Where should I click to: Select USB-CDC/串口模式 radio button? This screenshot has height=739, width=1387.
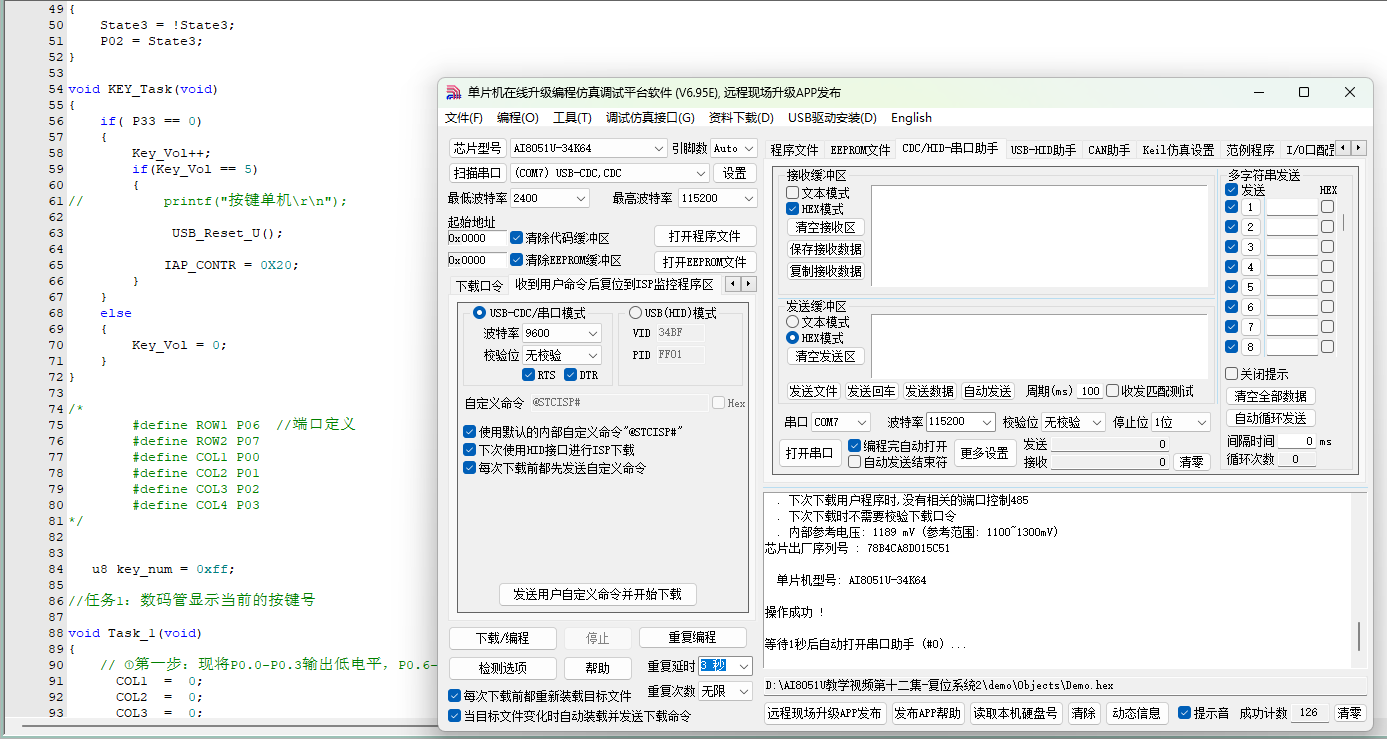[x=479, y=313]
